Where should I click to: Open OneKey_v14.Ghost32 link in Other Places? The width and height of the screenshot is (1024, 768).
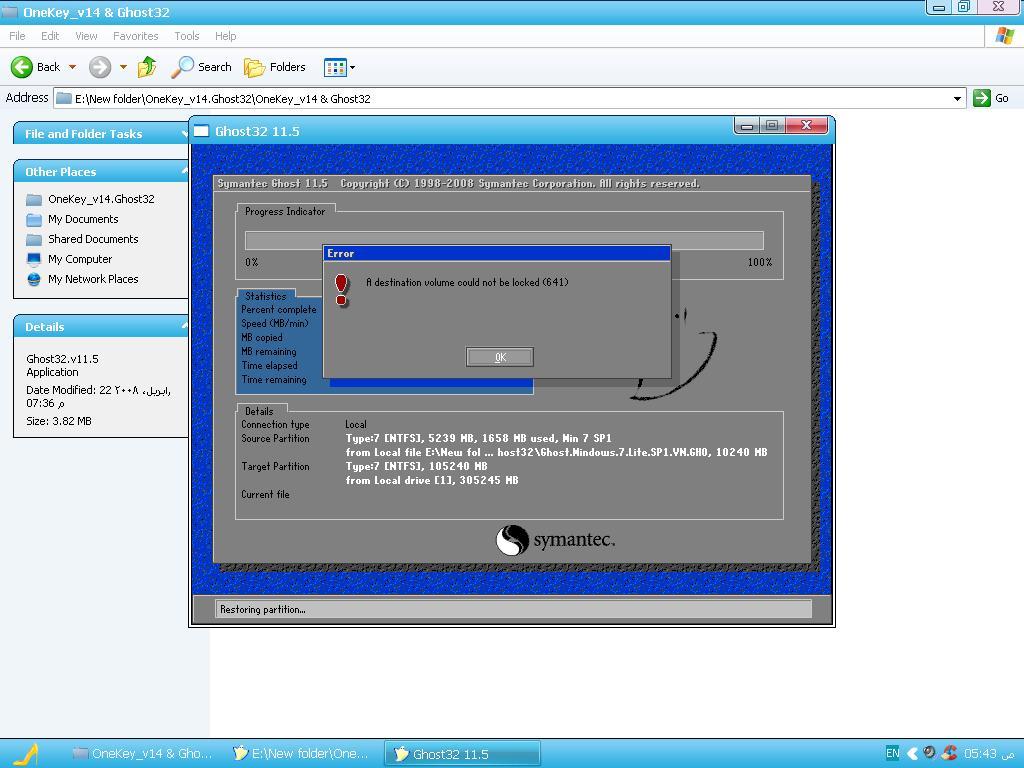click(x=101, y=199)
